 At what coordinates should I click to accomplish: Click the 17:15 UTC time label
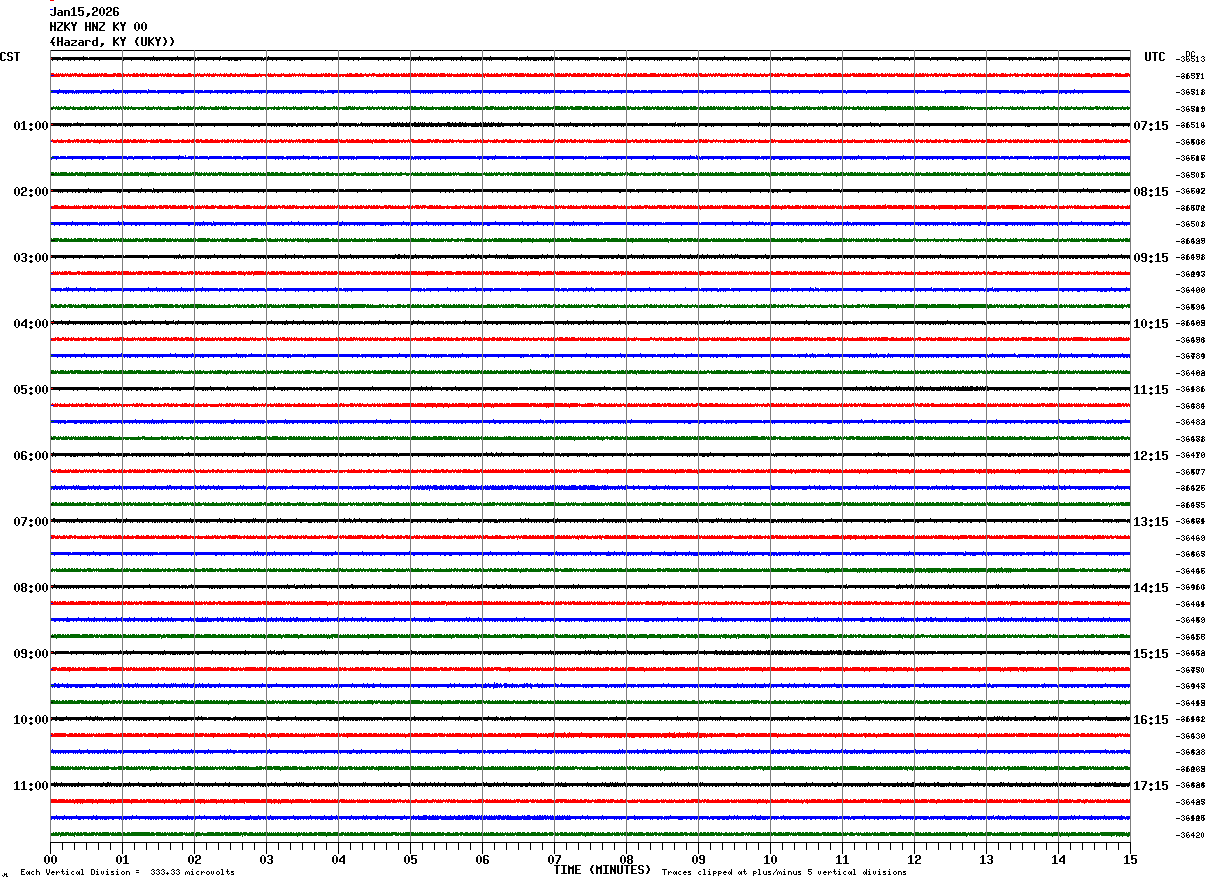pyautogui.click(x=1151, y=786)
